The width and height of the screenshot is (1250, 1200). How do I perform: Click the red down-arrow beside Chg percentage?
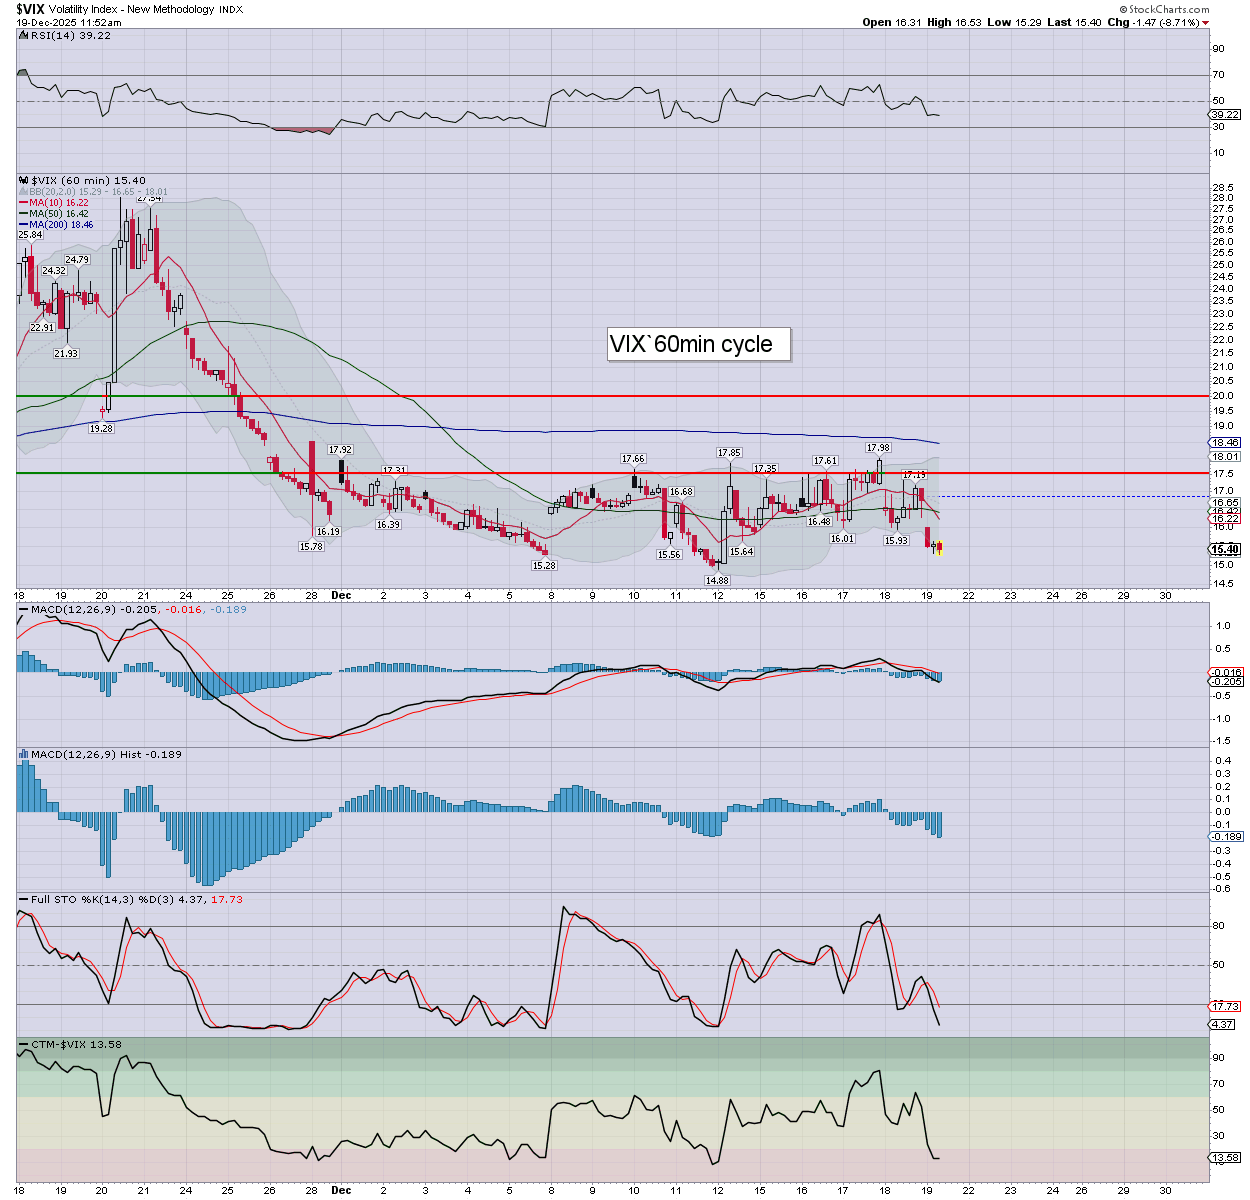pyautogui.click(x=1205, y=23)
